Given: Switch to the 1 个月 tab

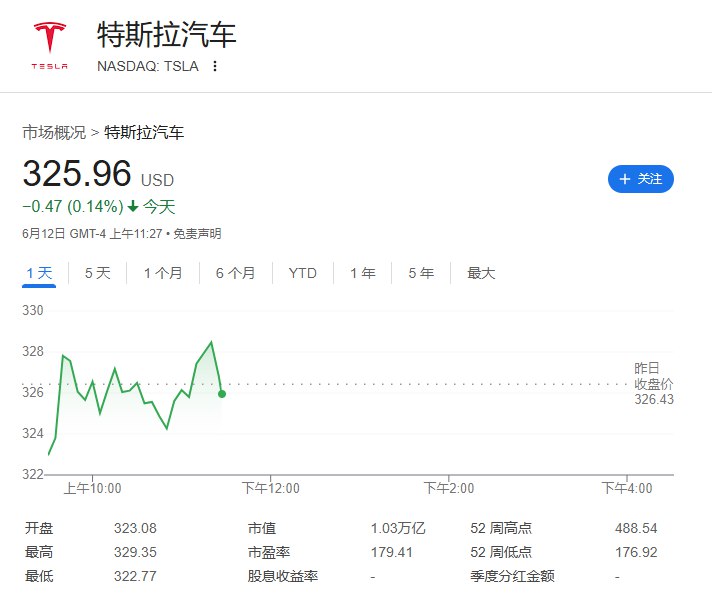Looking at the screenshot, I should click(x=163, y=273).
